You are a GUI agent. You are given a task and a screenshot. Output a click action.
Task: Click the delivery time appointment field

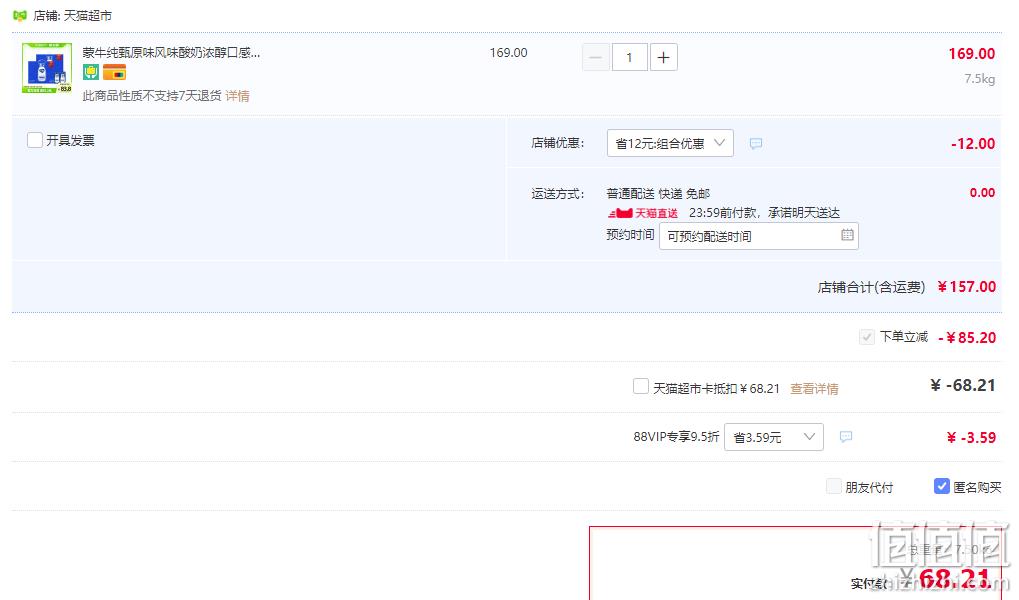pos(758,236)
